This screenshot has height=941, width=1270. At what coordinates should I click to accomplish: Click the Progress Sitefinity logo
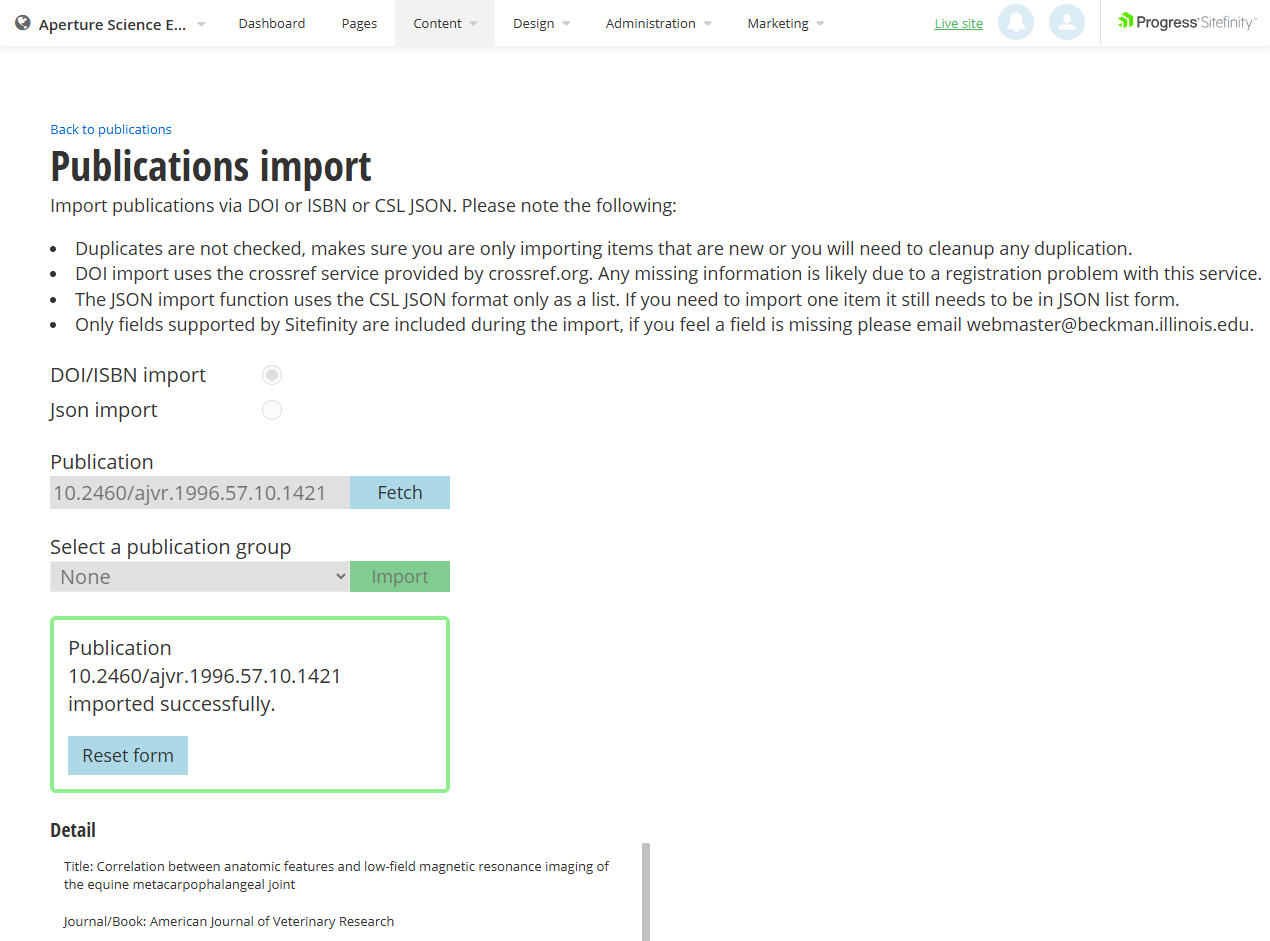click(1186, 20)
